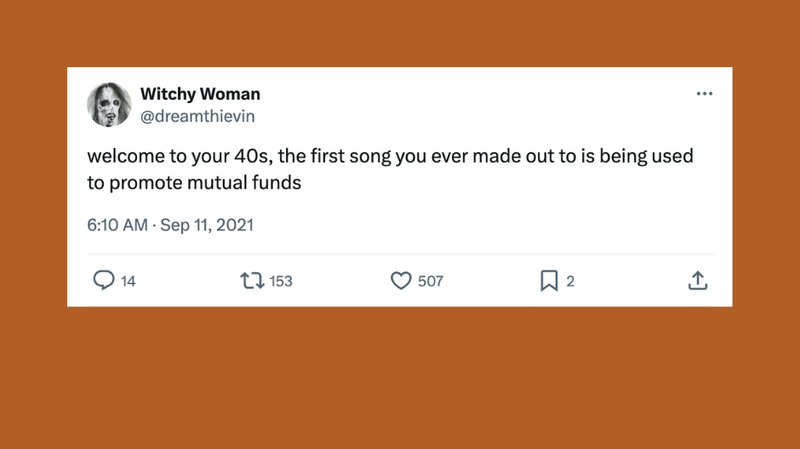Bookmark this tweet
The width and height of the screenshot is (800, 449).
549,281
